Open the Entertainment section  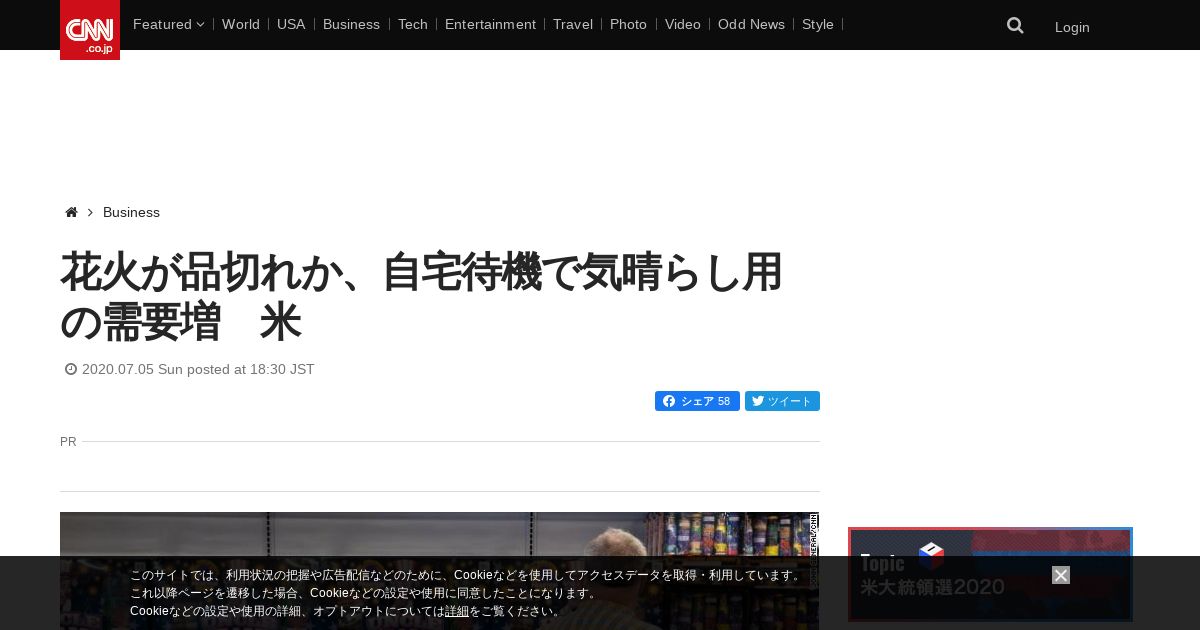pyautogui.click(x=490, y=24)
